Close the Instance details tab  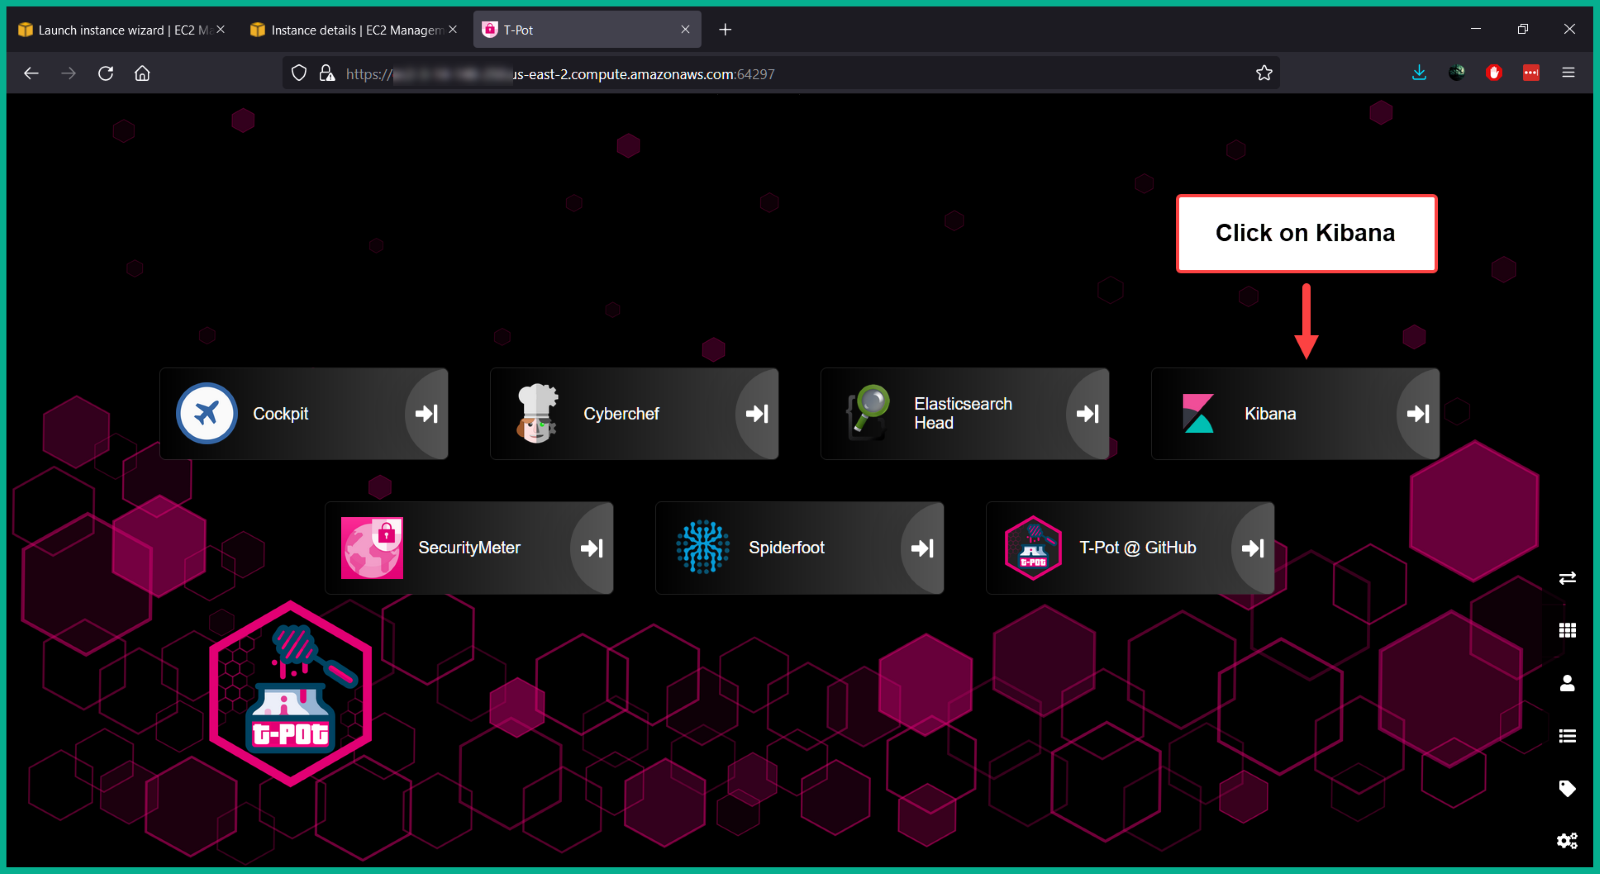tap(453, 30)
